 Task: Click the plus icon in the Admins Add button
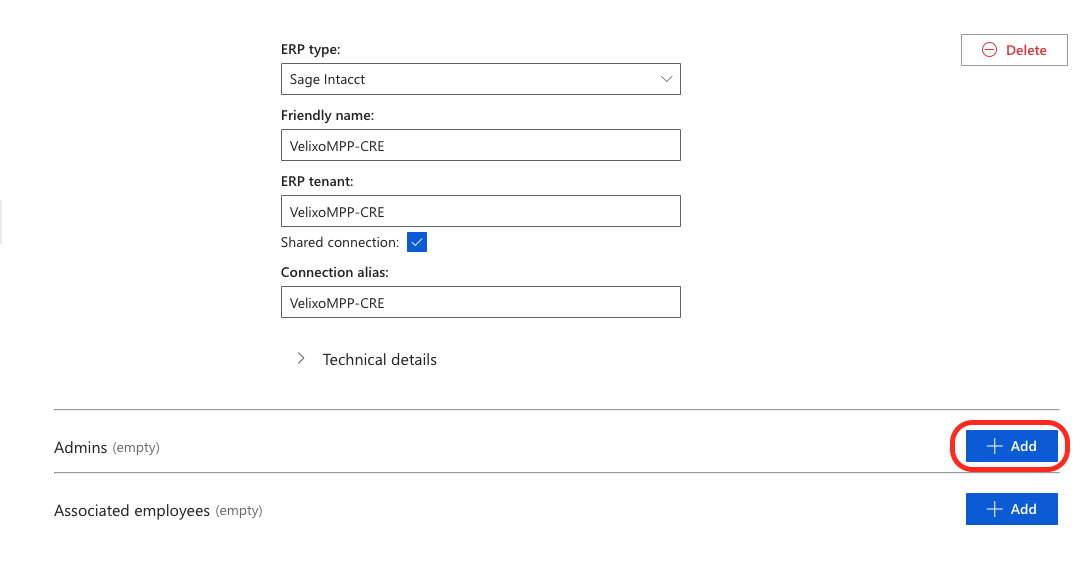click(994, 446)
